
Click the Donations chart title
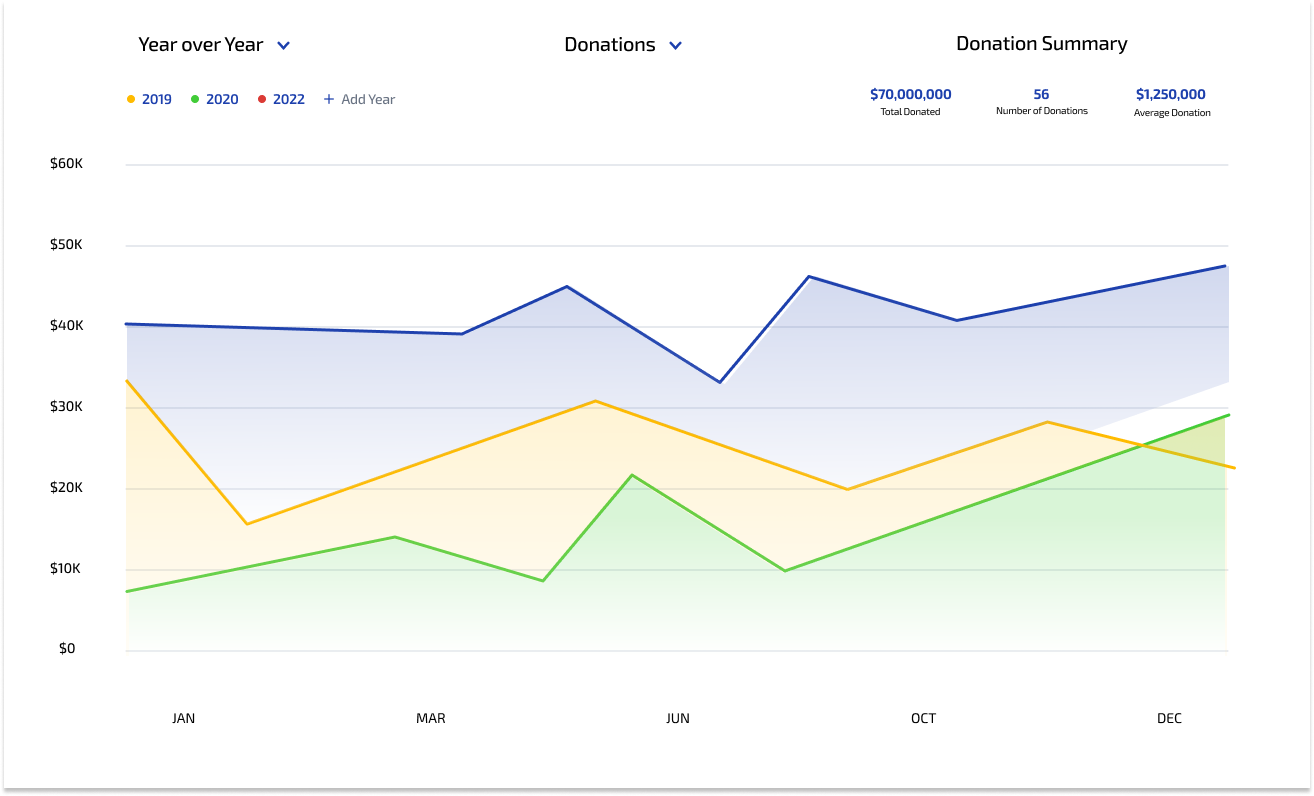pos(610,45)
